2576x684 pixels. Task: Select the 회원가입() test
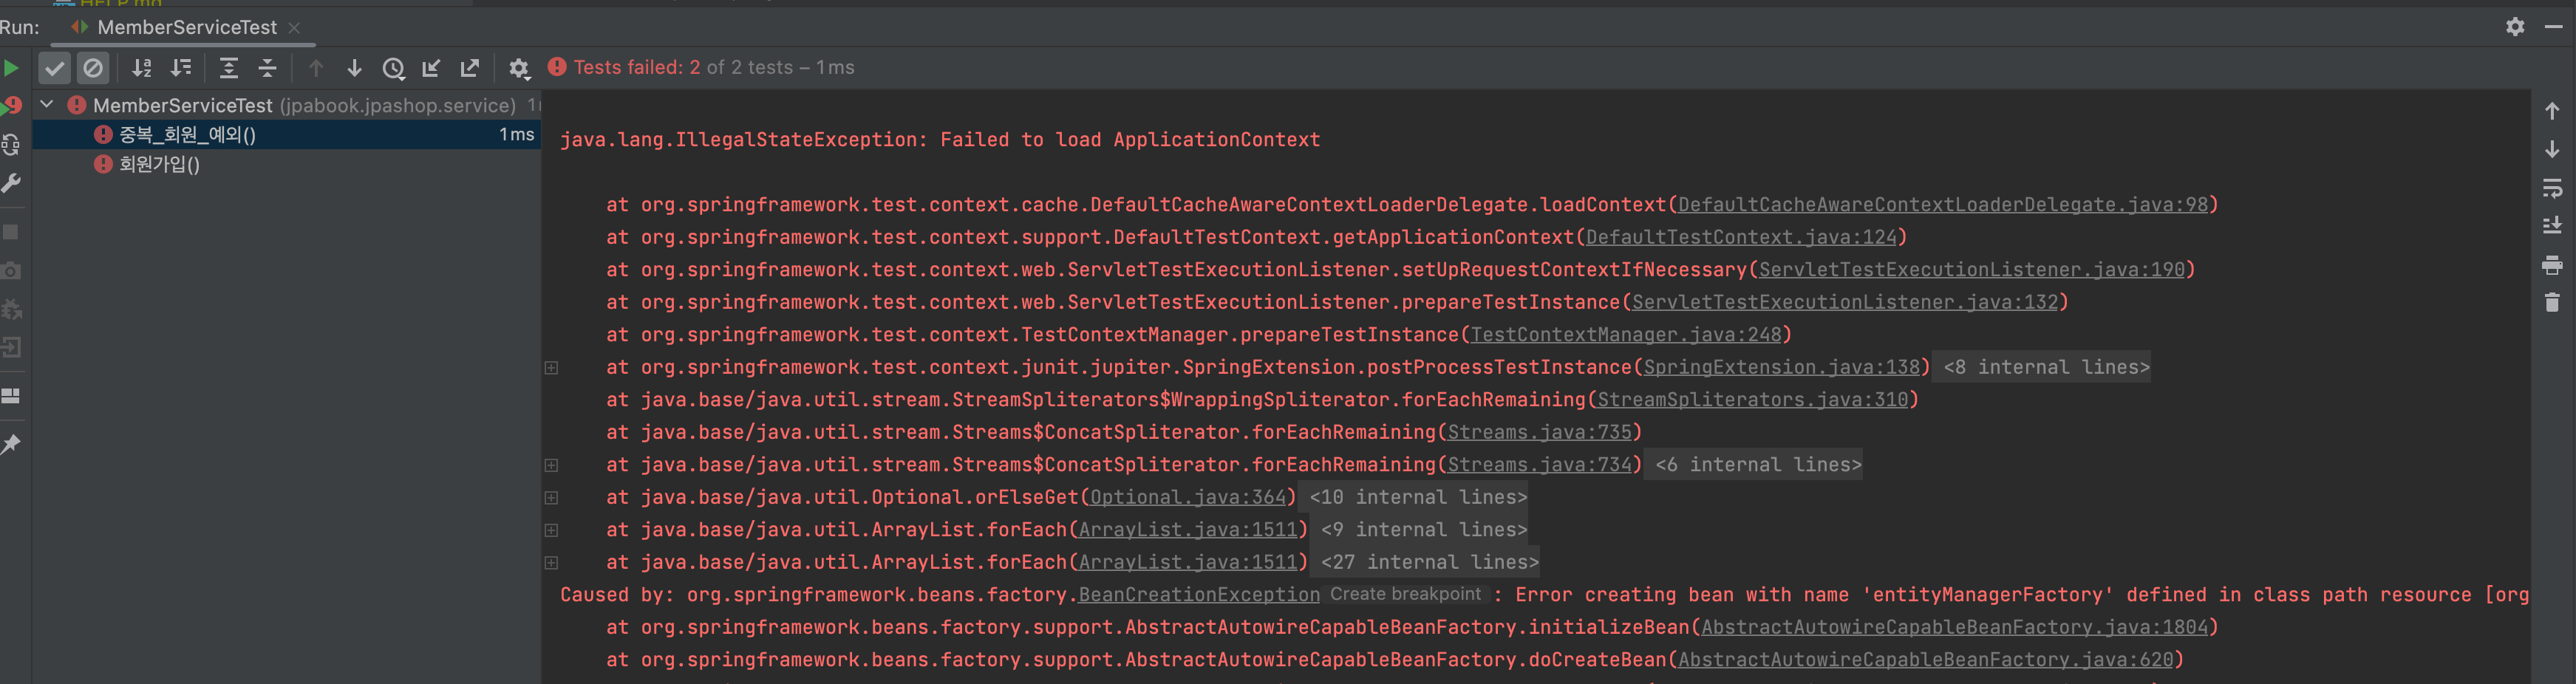tap(286, 164)
